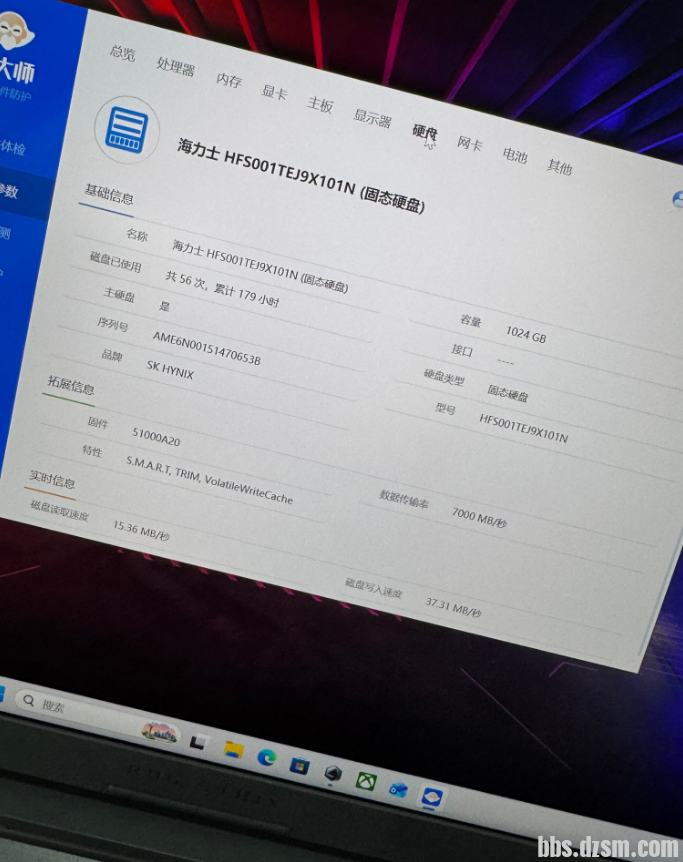Switch to the 总览 overview tab
The width and height of the screenshot is (683, 862).
click(x=123, y=52)
